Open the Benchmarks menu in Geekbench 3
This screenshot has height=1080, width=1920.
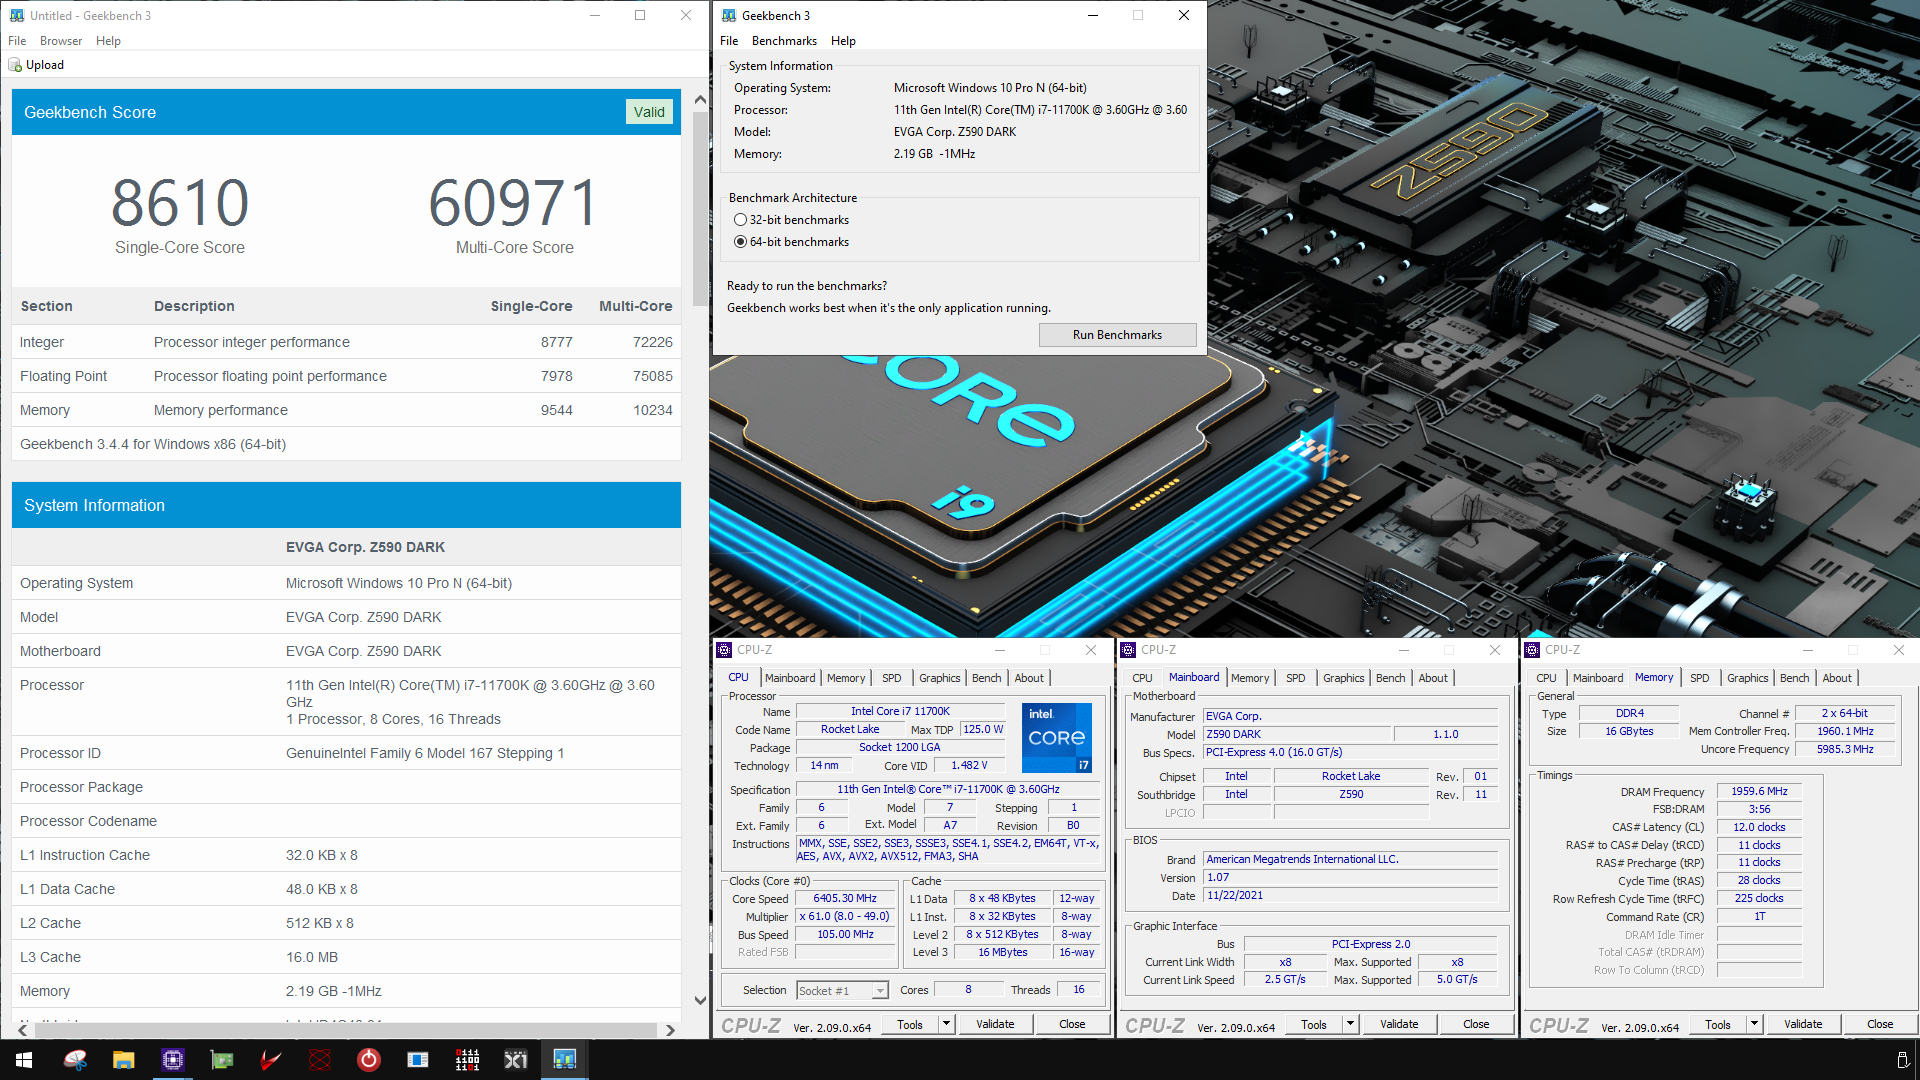click(784, 41)
